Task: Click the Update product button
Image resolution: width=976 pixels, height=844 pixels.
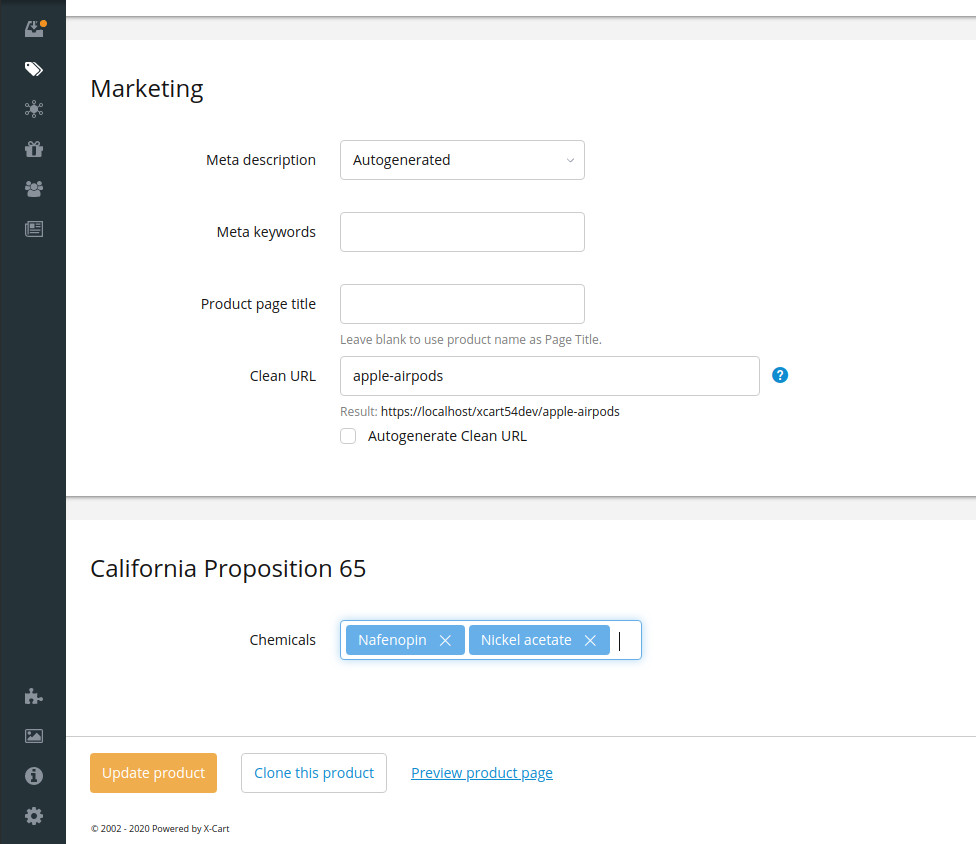Action: point(153,773)
